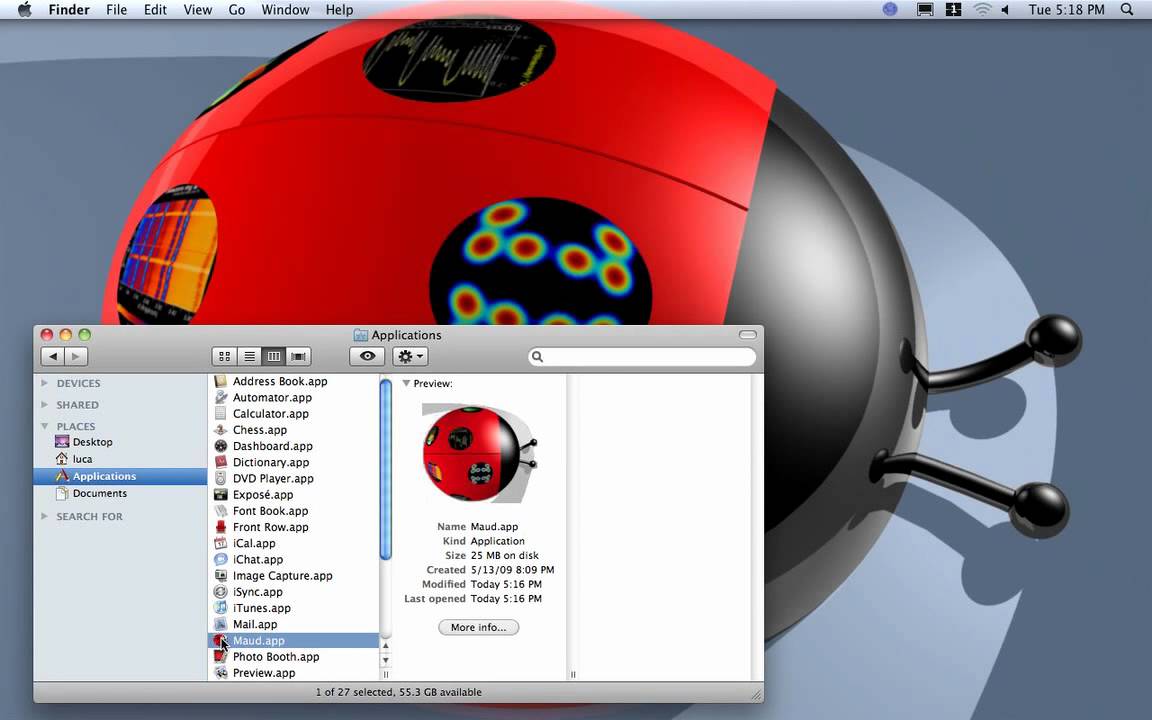
Task: Select Automator.app icon
Action: pyautogui.click(x=220, y=397)
